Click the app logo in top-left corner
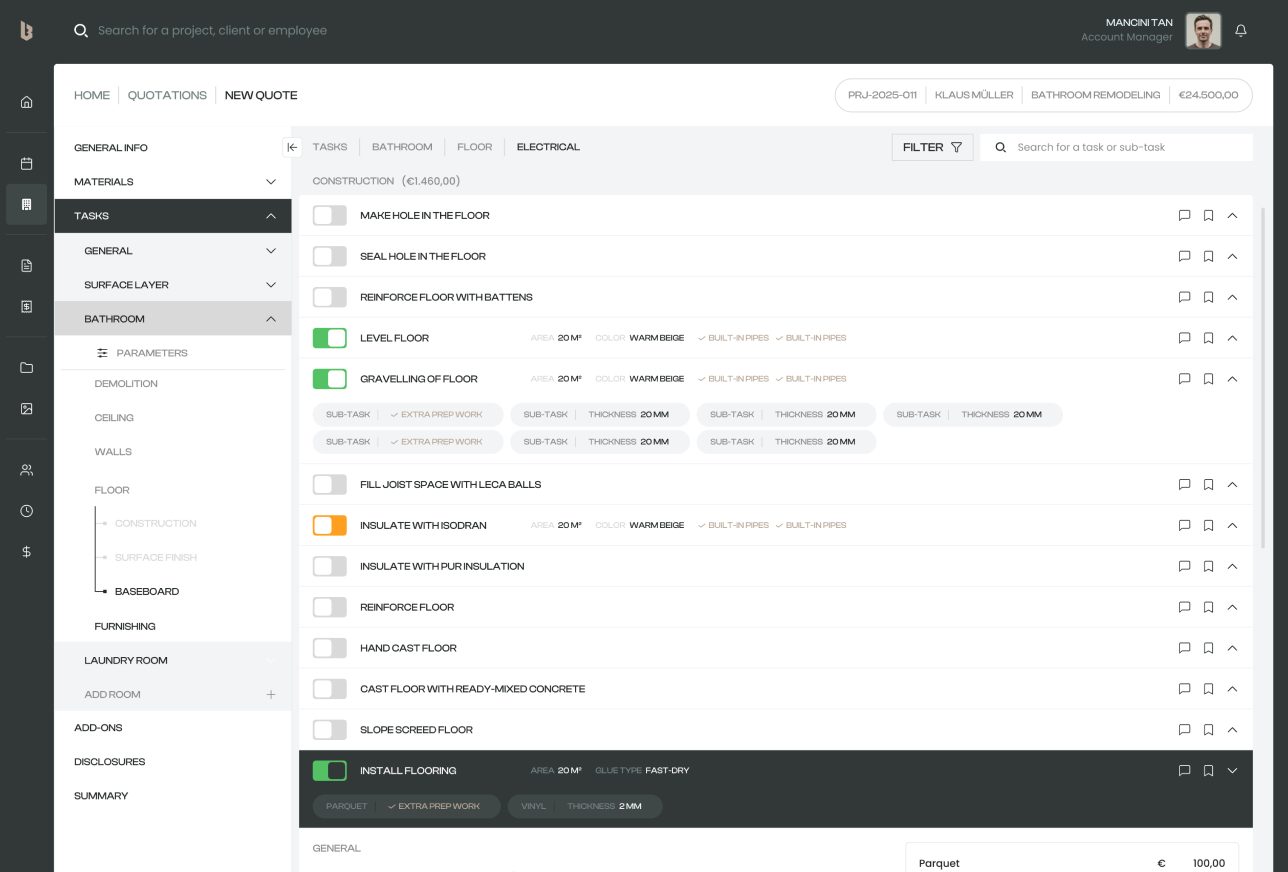This screenshot has height=872, width=1288. tap(27, 31)
